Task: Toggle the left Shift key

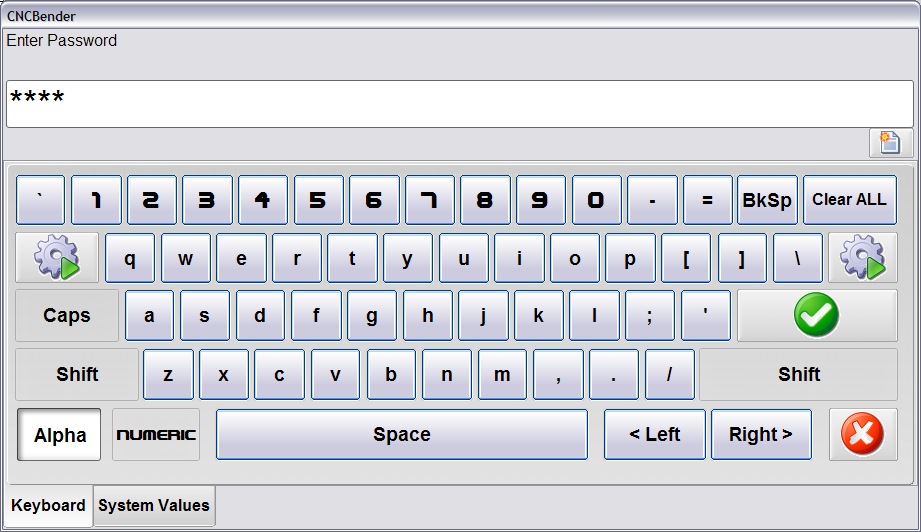Action: pos(77,375)
